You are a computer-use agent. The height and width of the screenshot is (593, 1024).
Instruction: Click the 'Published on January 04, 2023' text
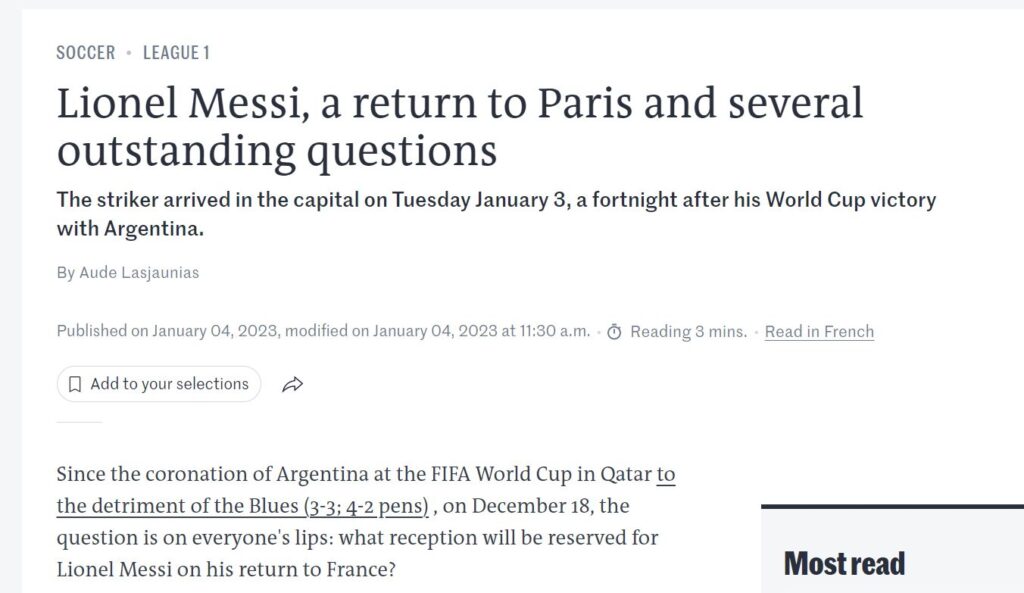tap(168, 331)
